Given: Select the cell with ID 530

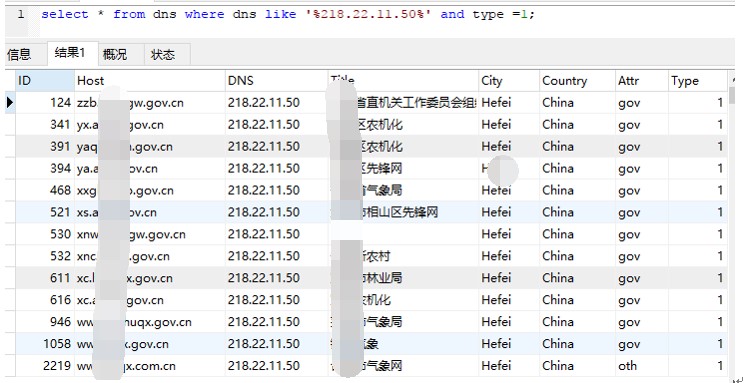Looking at the screenshot, I should click(x=45, y=234).
